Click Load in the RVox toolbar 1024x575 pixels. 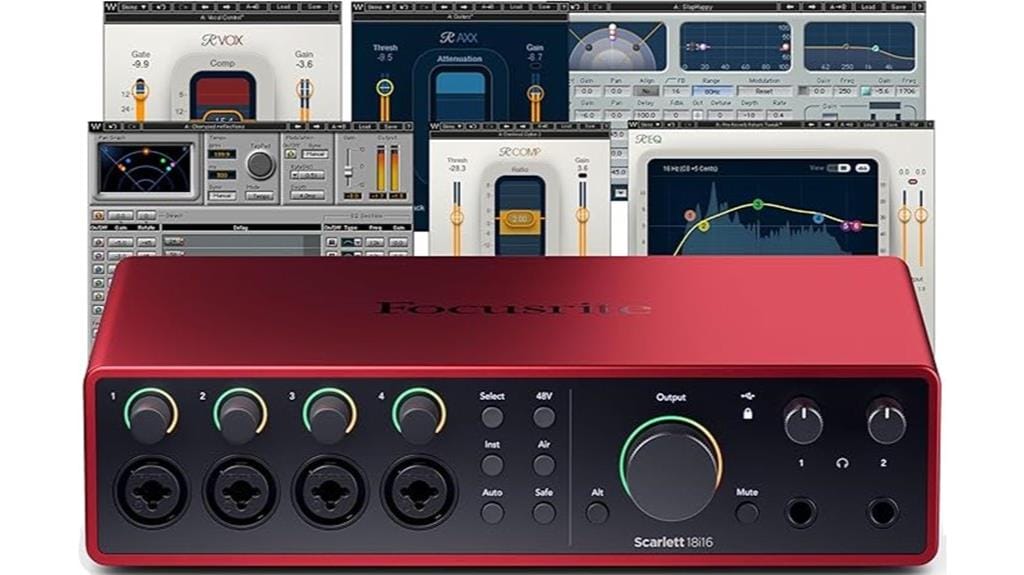(283, 7)
